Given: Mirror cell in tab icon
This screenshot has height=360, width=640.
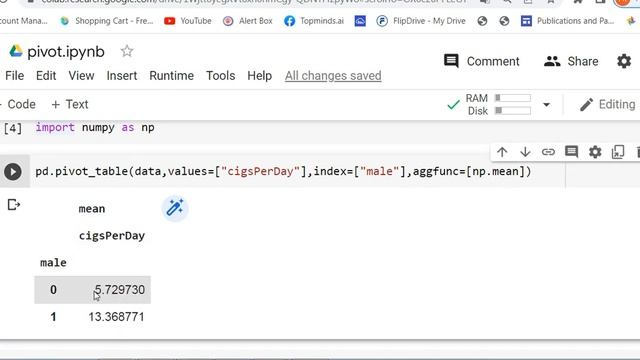Looking at the screenshot, I should pyautogui.click(x=618, y=152).
